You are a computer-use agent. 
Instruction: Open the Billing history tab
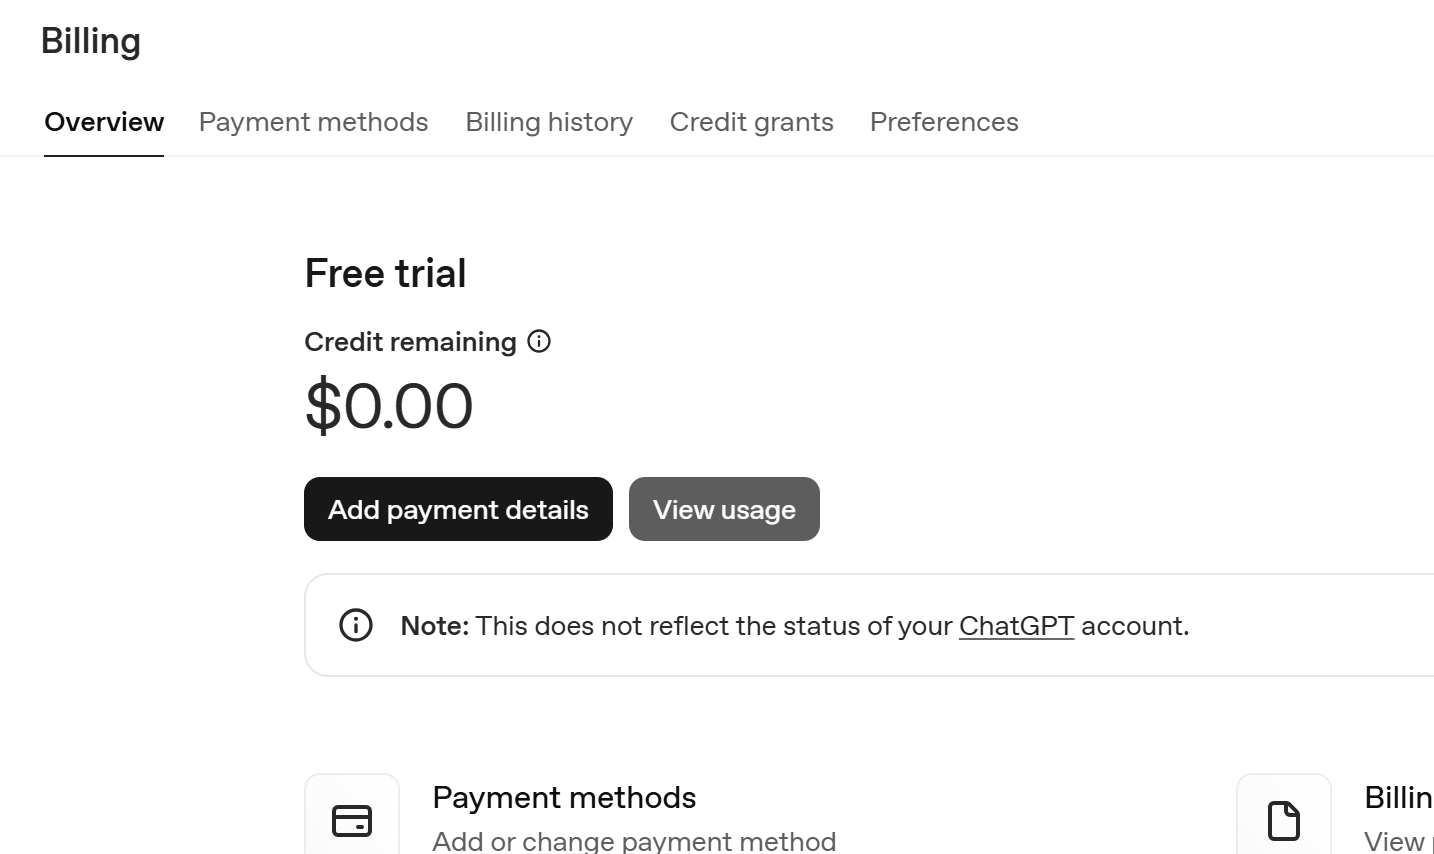[x=549, y=122]
